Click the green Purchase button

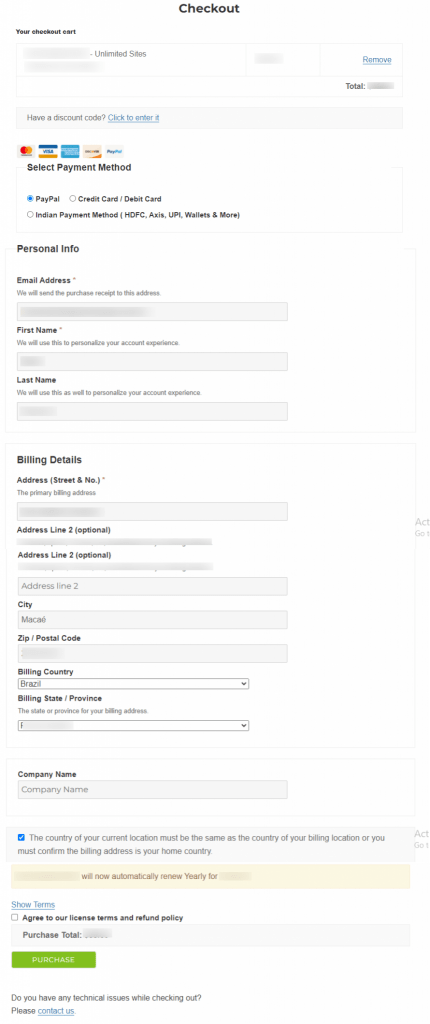[x=54, y=959]
